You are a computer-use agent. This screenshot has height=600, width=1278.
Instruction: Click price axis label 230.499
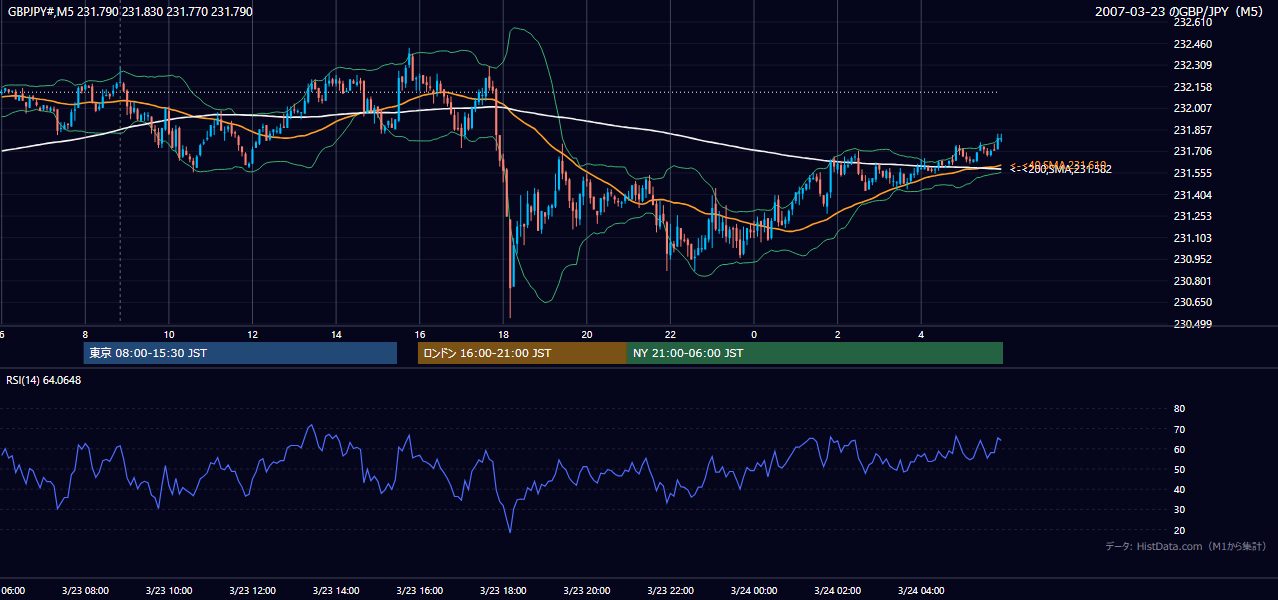(x=1192, y=324)
